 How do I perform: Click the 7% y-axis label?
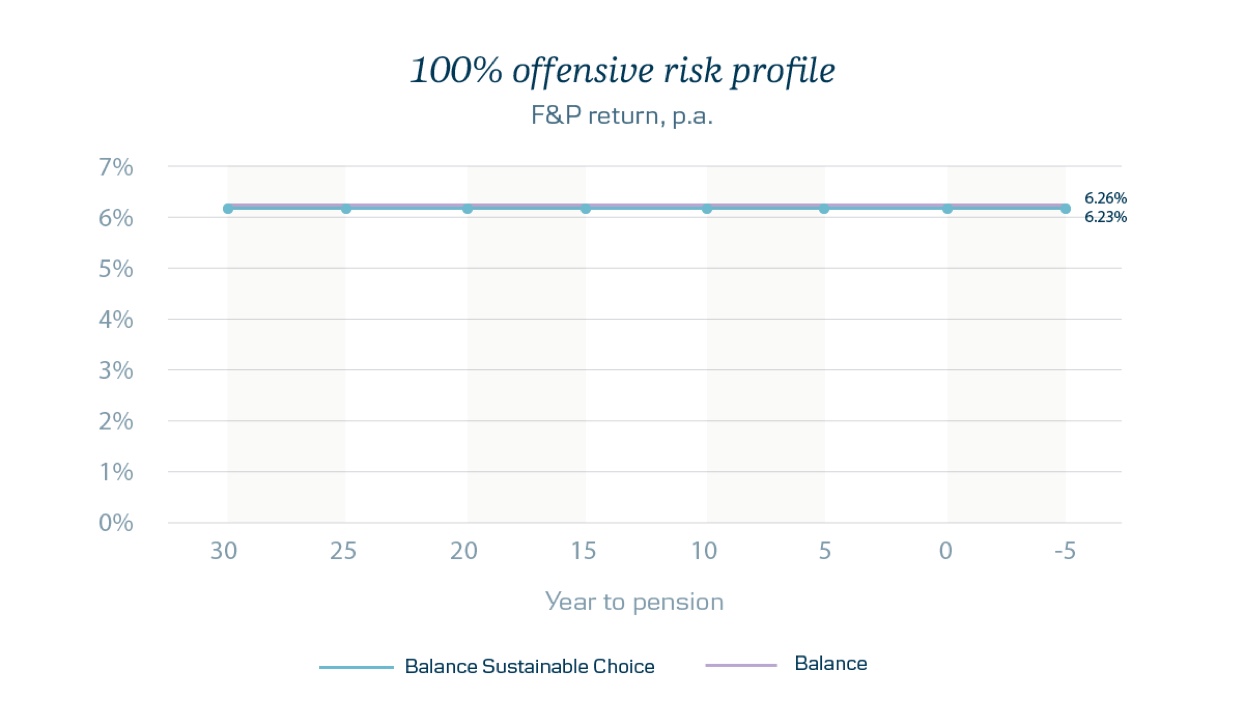[115, 167]
